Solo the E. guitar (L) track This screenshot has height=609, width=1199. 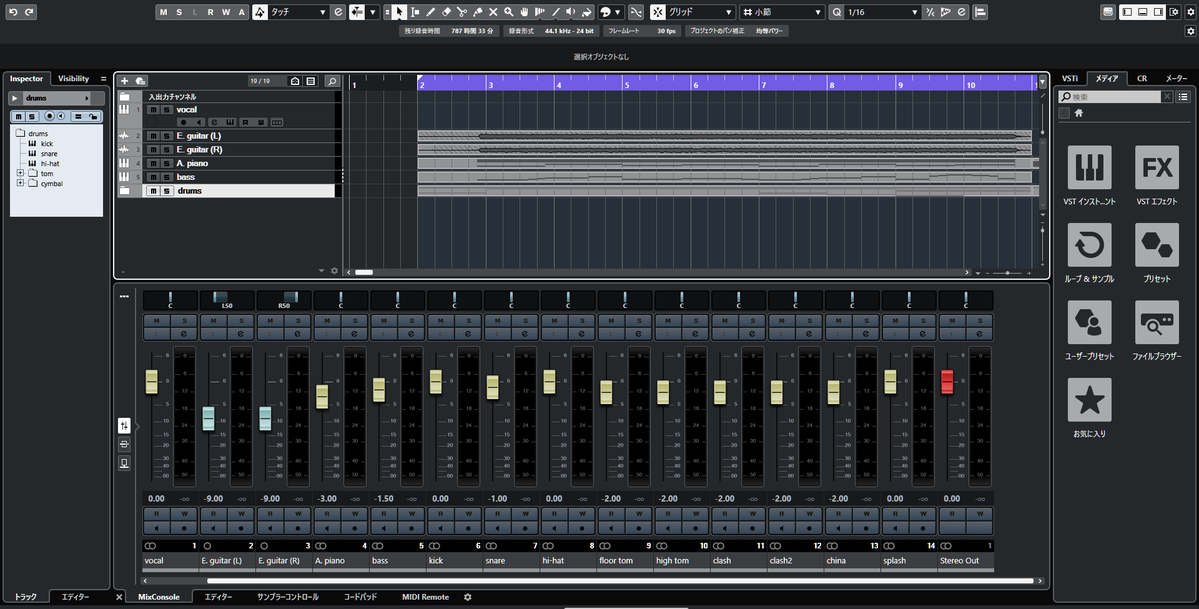(166, 136)
